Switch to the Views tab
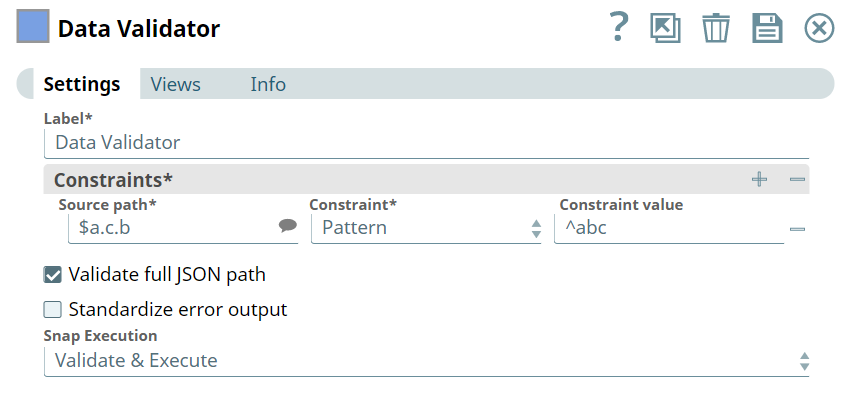The height and width of the screenshot is (406, 850). point(175,84)
